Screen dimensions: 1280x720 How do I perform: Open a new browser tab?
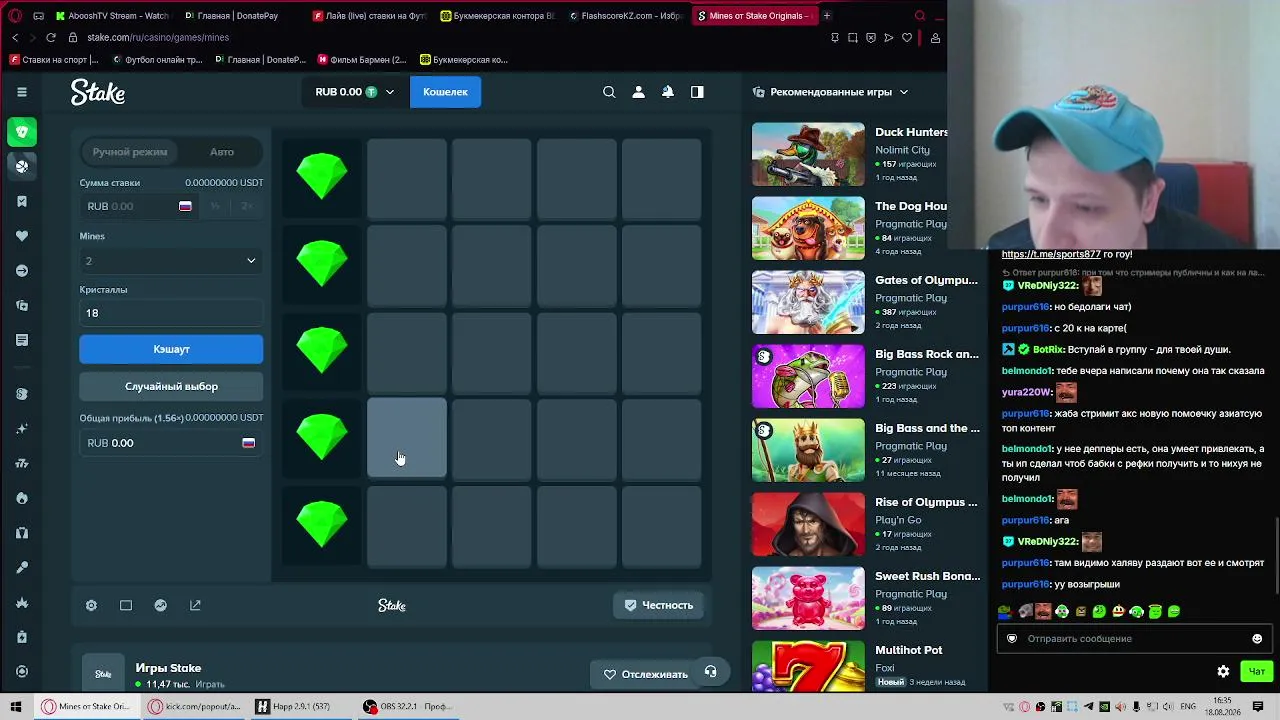pyautogui.click(x=827, y=16)
